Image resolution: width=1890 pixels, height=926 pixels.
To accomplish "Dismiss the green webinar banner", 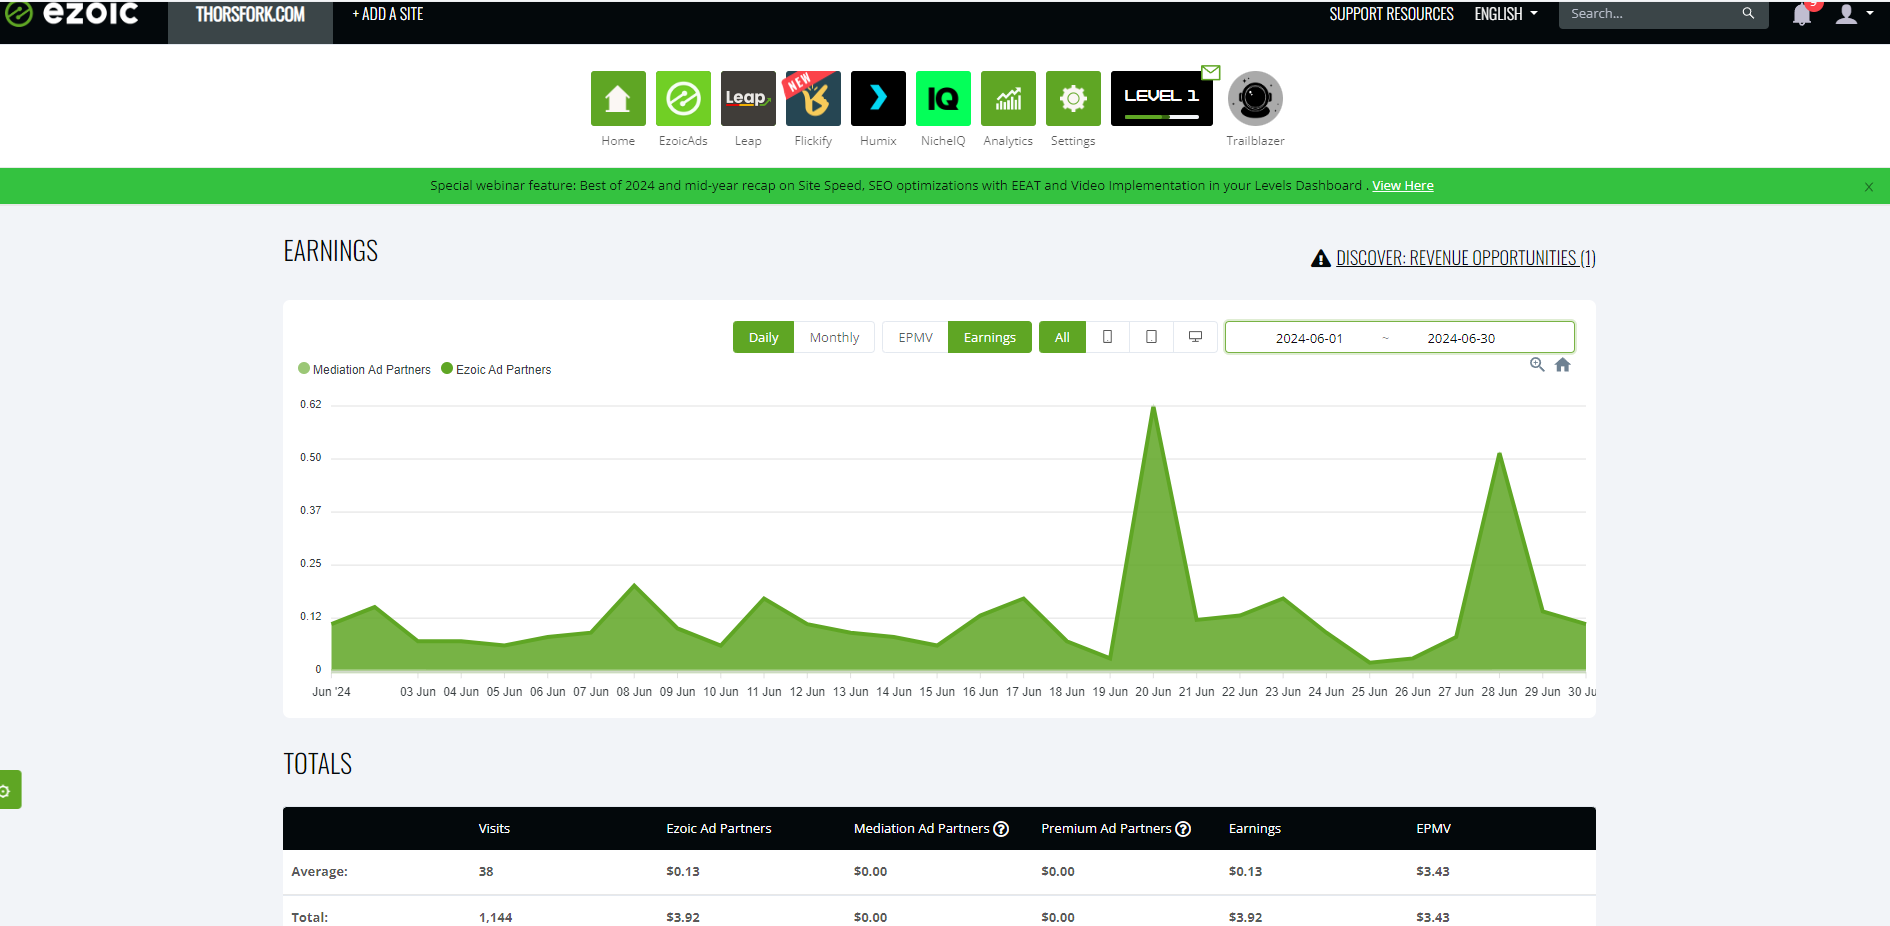I will 1868,187.
